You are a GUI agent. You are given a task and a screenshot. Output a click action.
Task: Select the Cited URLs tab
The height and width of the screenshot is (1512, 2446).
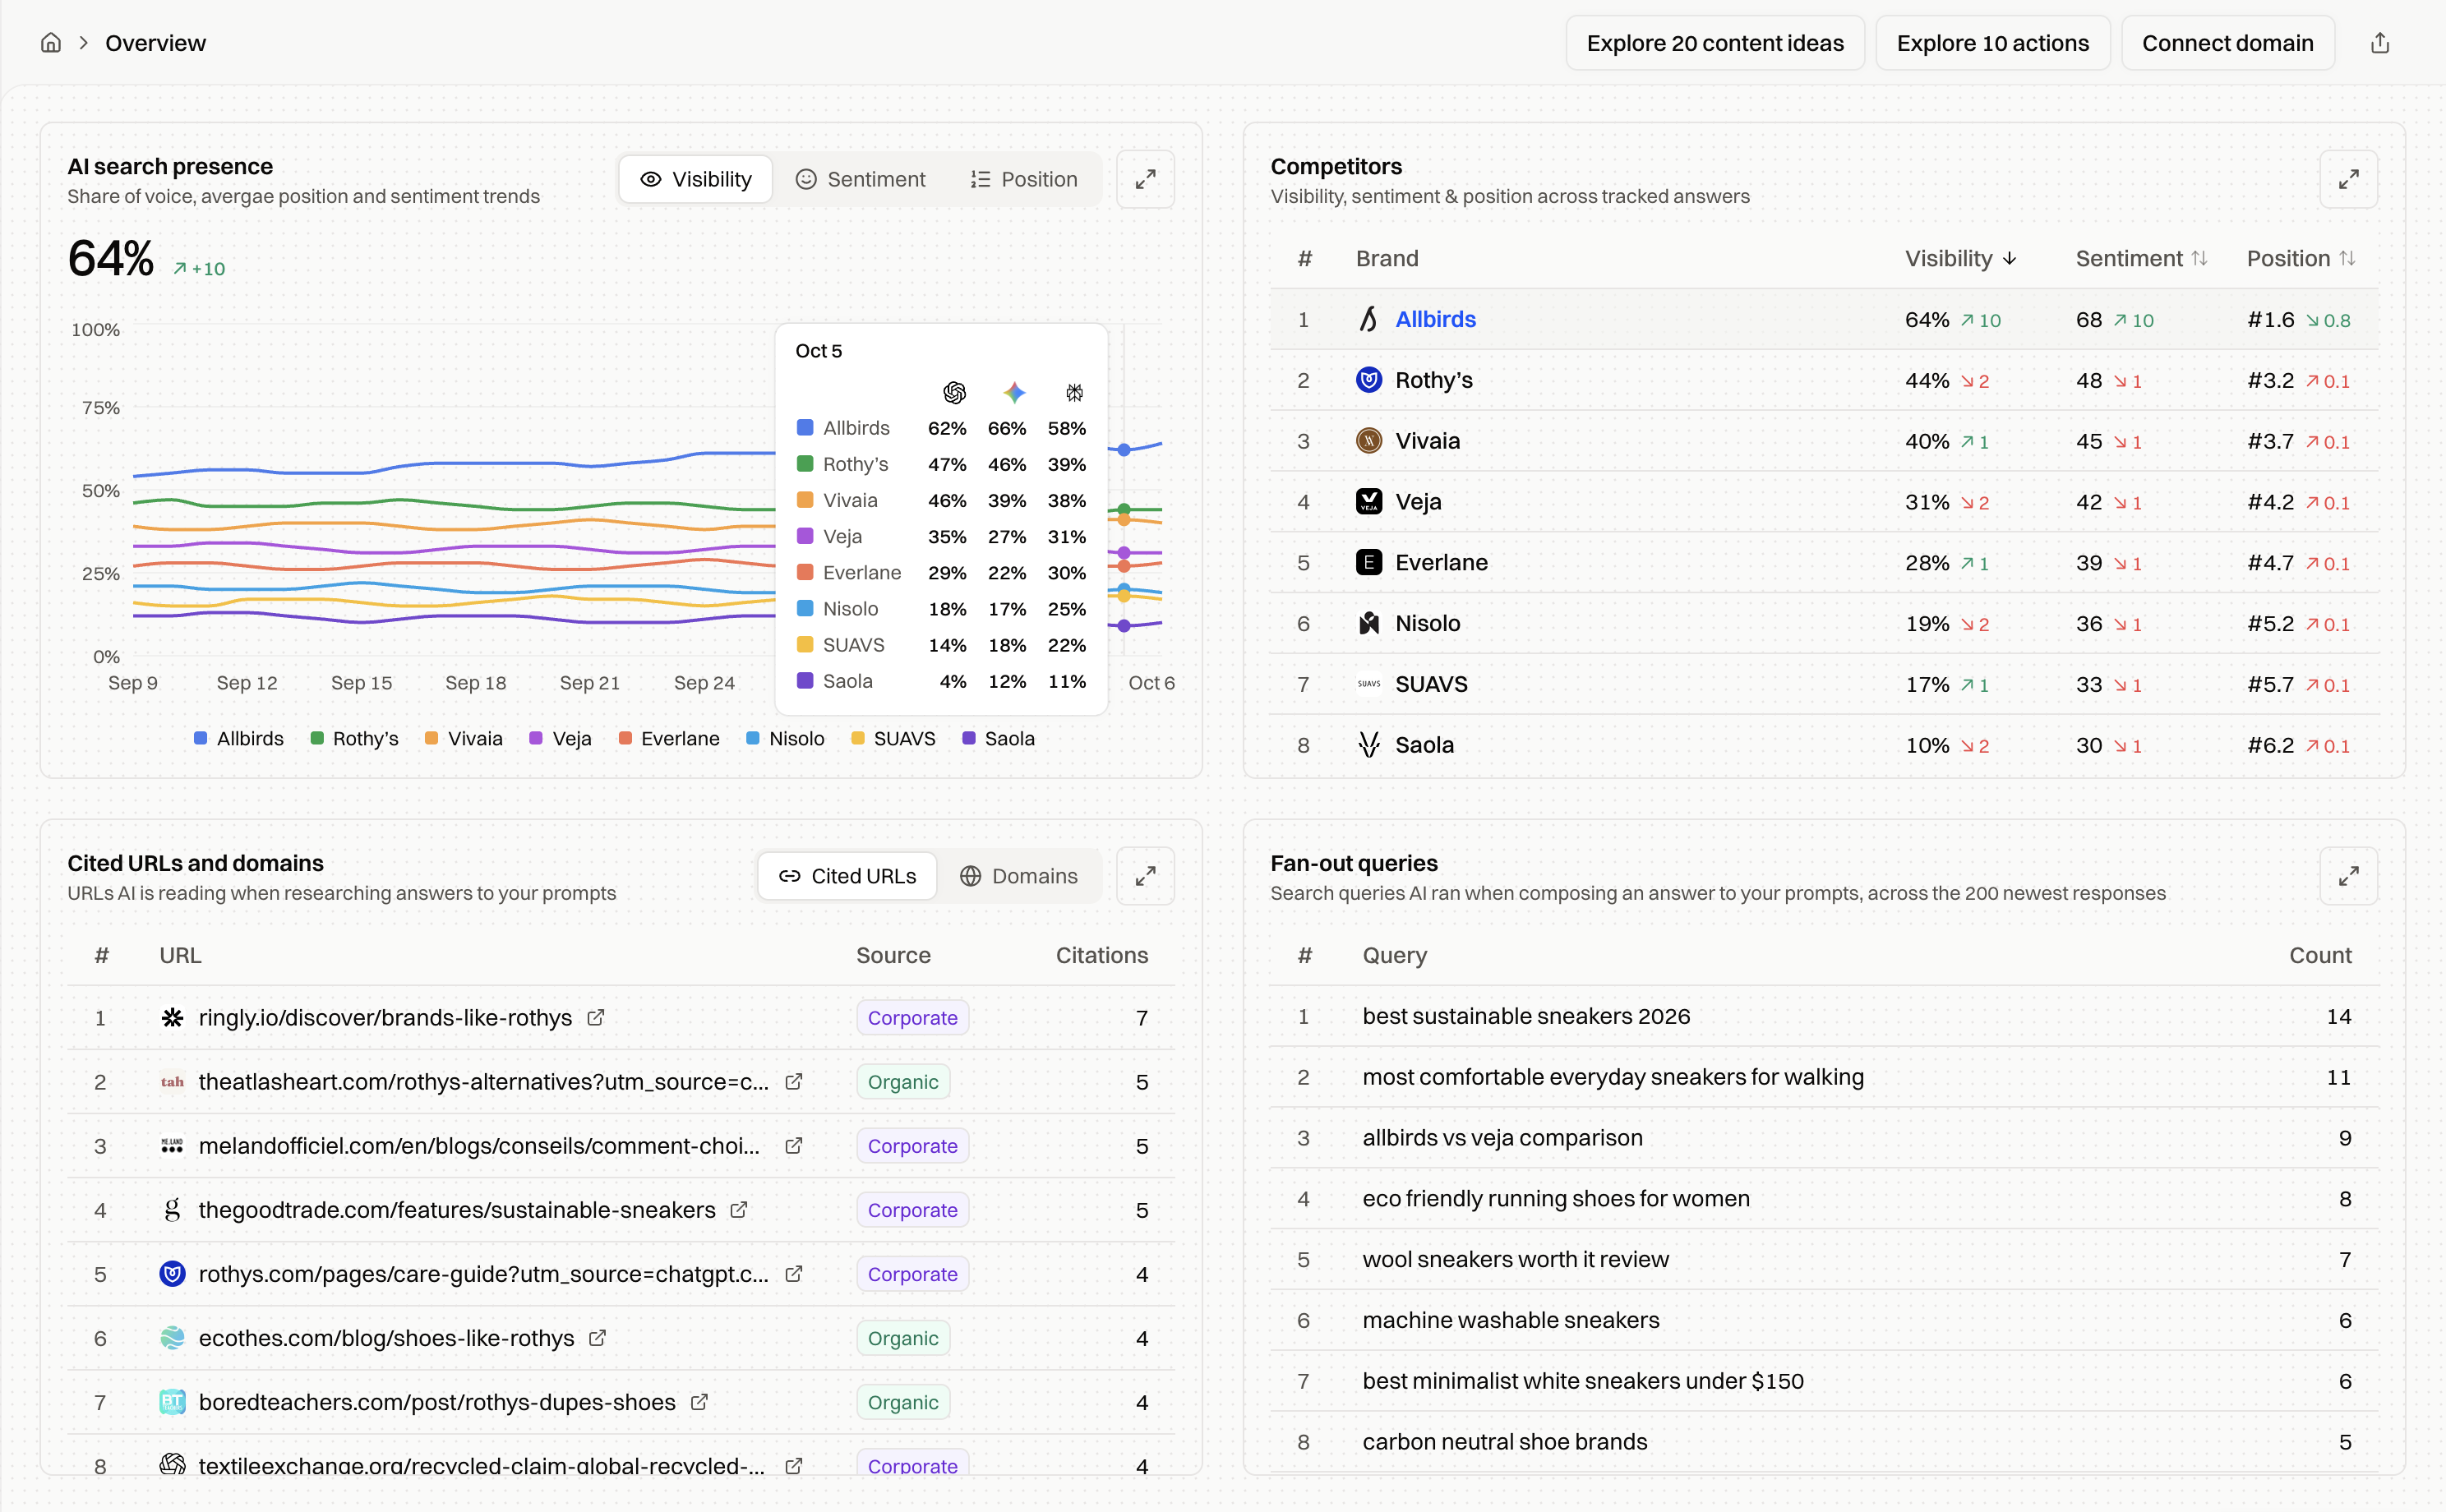(847, 876)
